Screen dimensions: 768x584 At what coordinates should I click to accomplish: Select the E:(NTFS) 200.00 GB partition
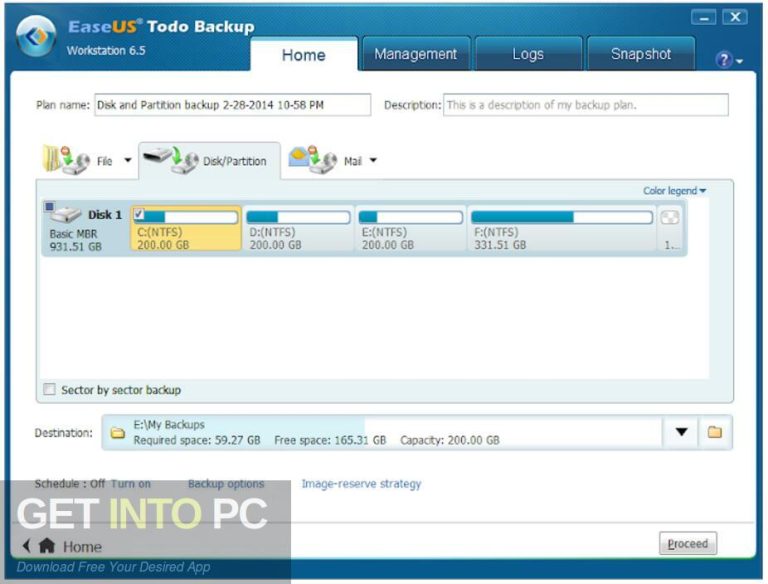coord(410,229)
